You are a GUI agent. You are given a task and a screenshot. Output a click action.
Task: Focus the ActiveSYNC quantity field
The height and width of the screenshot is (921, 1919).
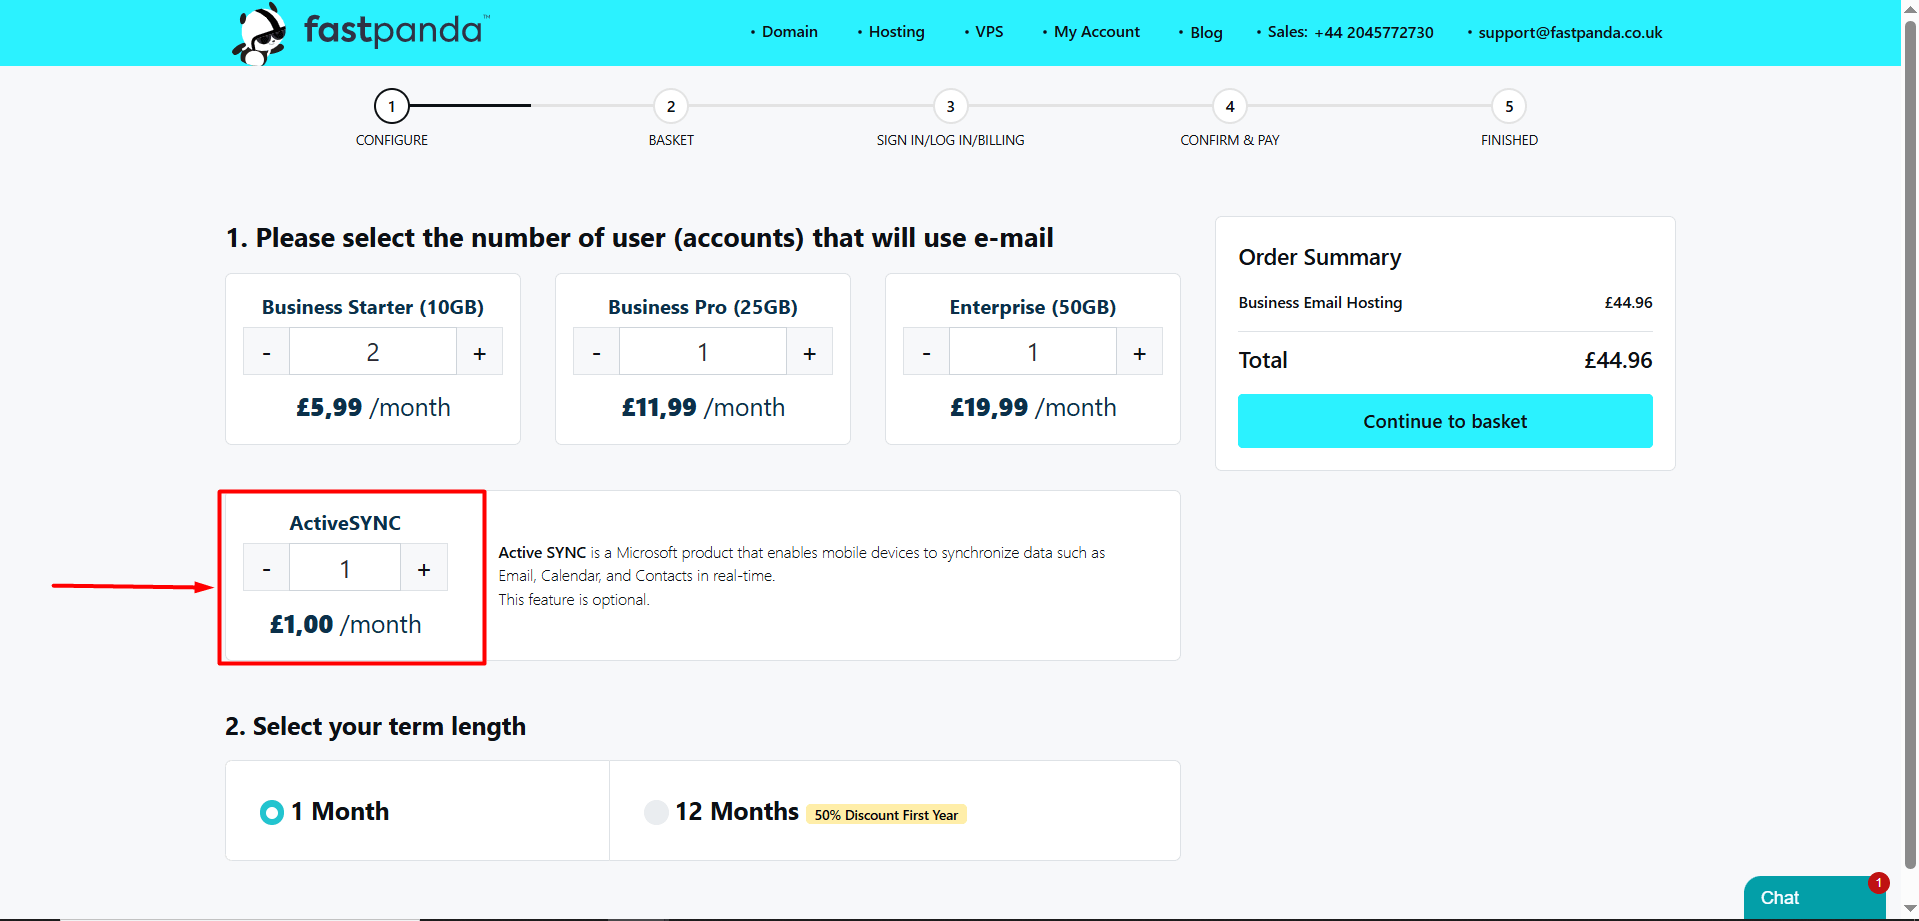pyautogui.click(x=345, y=568)
